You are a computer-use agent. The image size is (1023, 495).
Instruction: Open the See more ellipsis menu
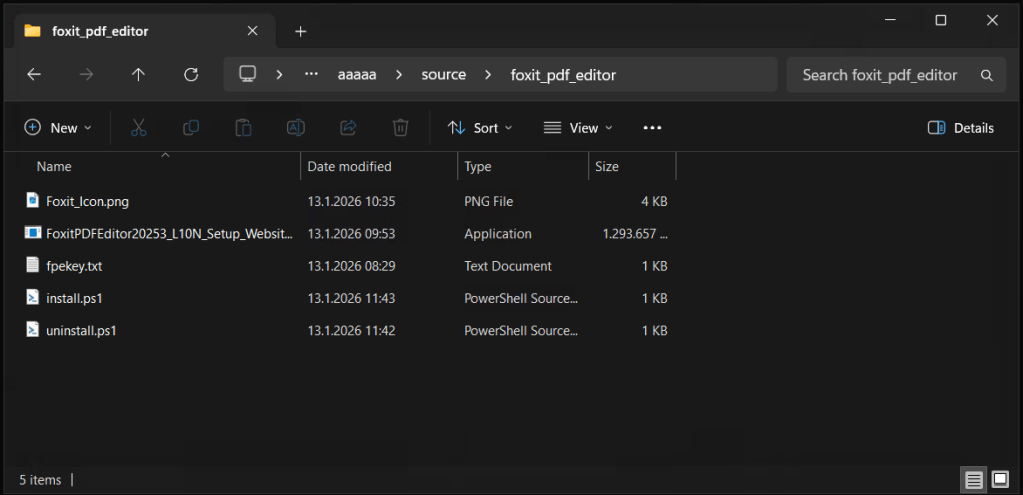click(x=652, y=128)
